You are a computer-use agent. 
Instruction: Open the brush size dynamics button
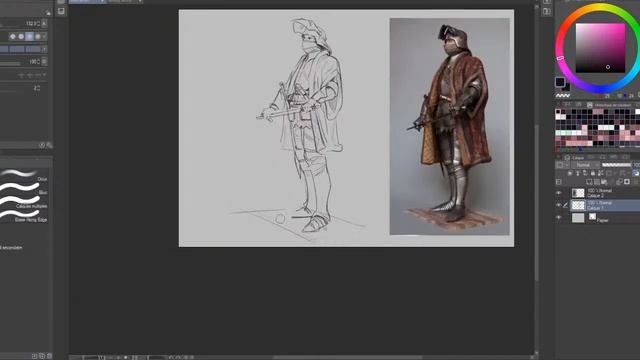(44, 24)
